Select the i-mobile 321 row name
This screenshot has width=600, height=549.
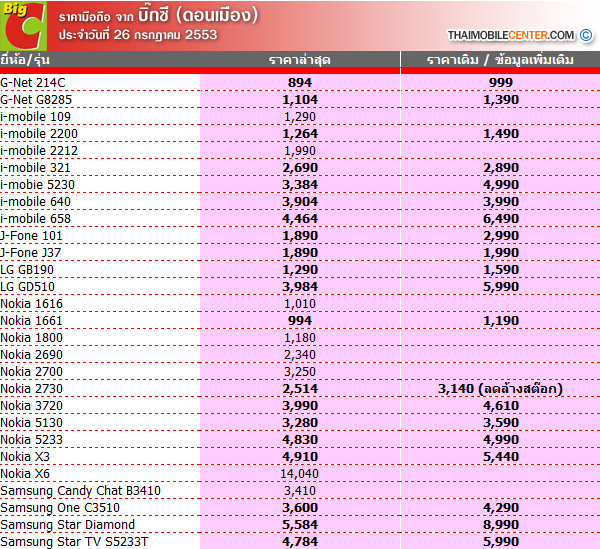[x=35, y=168]
